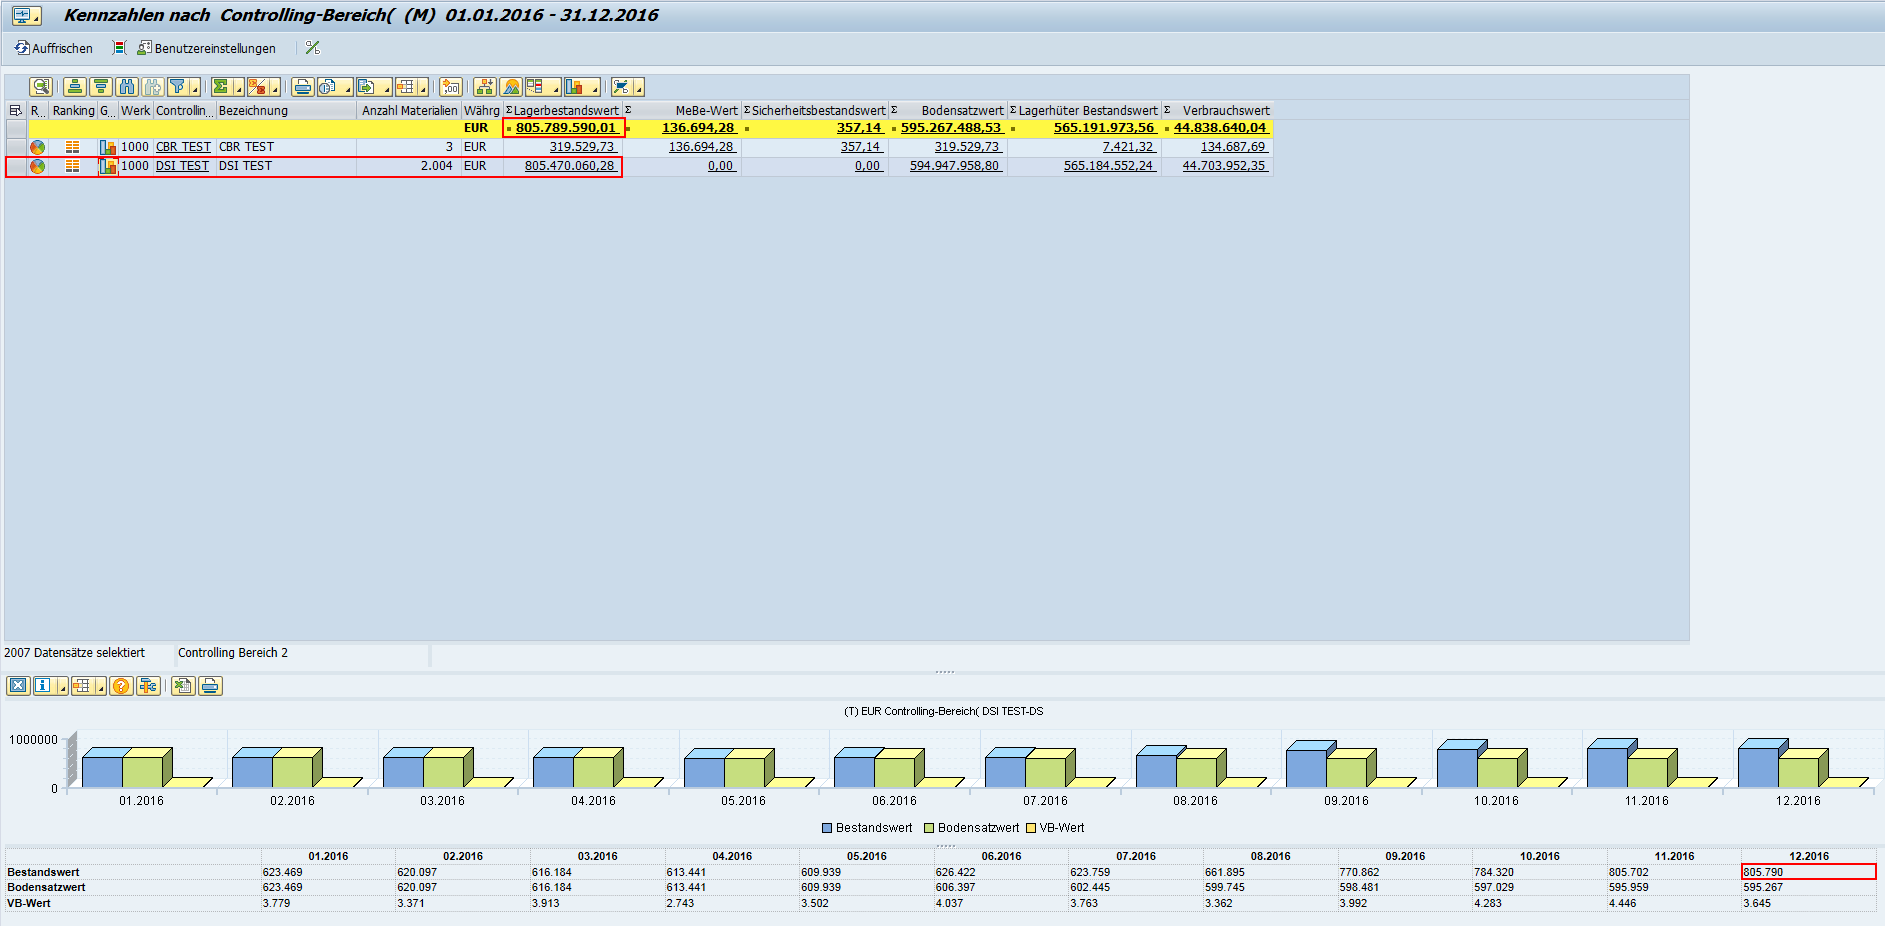The image size is (1885, 926).
Task: Close the chart panel with the X icon
Action: pos(18,686)
